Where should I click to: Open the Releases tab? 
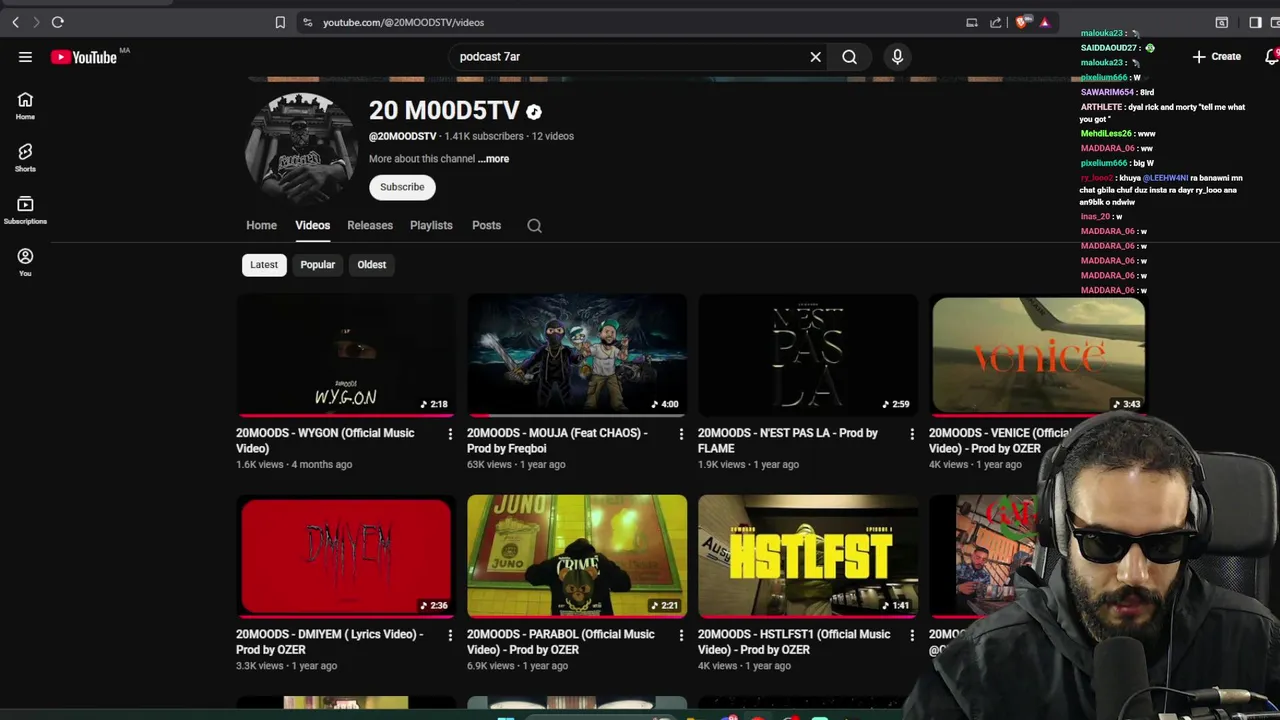click(x=370, y=225)
